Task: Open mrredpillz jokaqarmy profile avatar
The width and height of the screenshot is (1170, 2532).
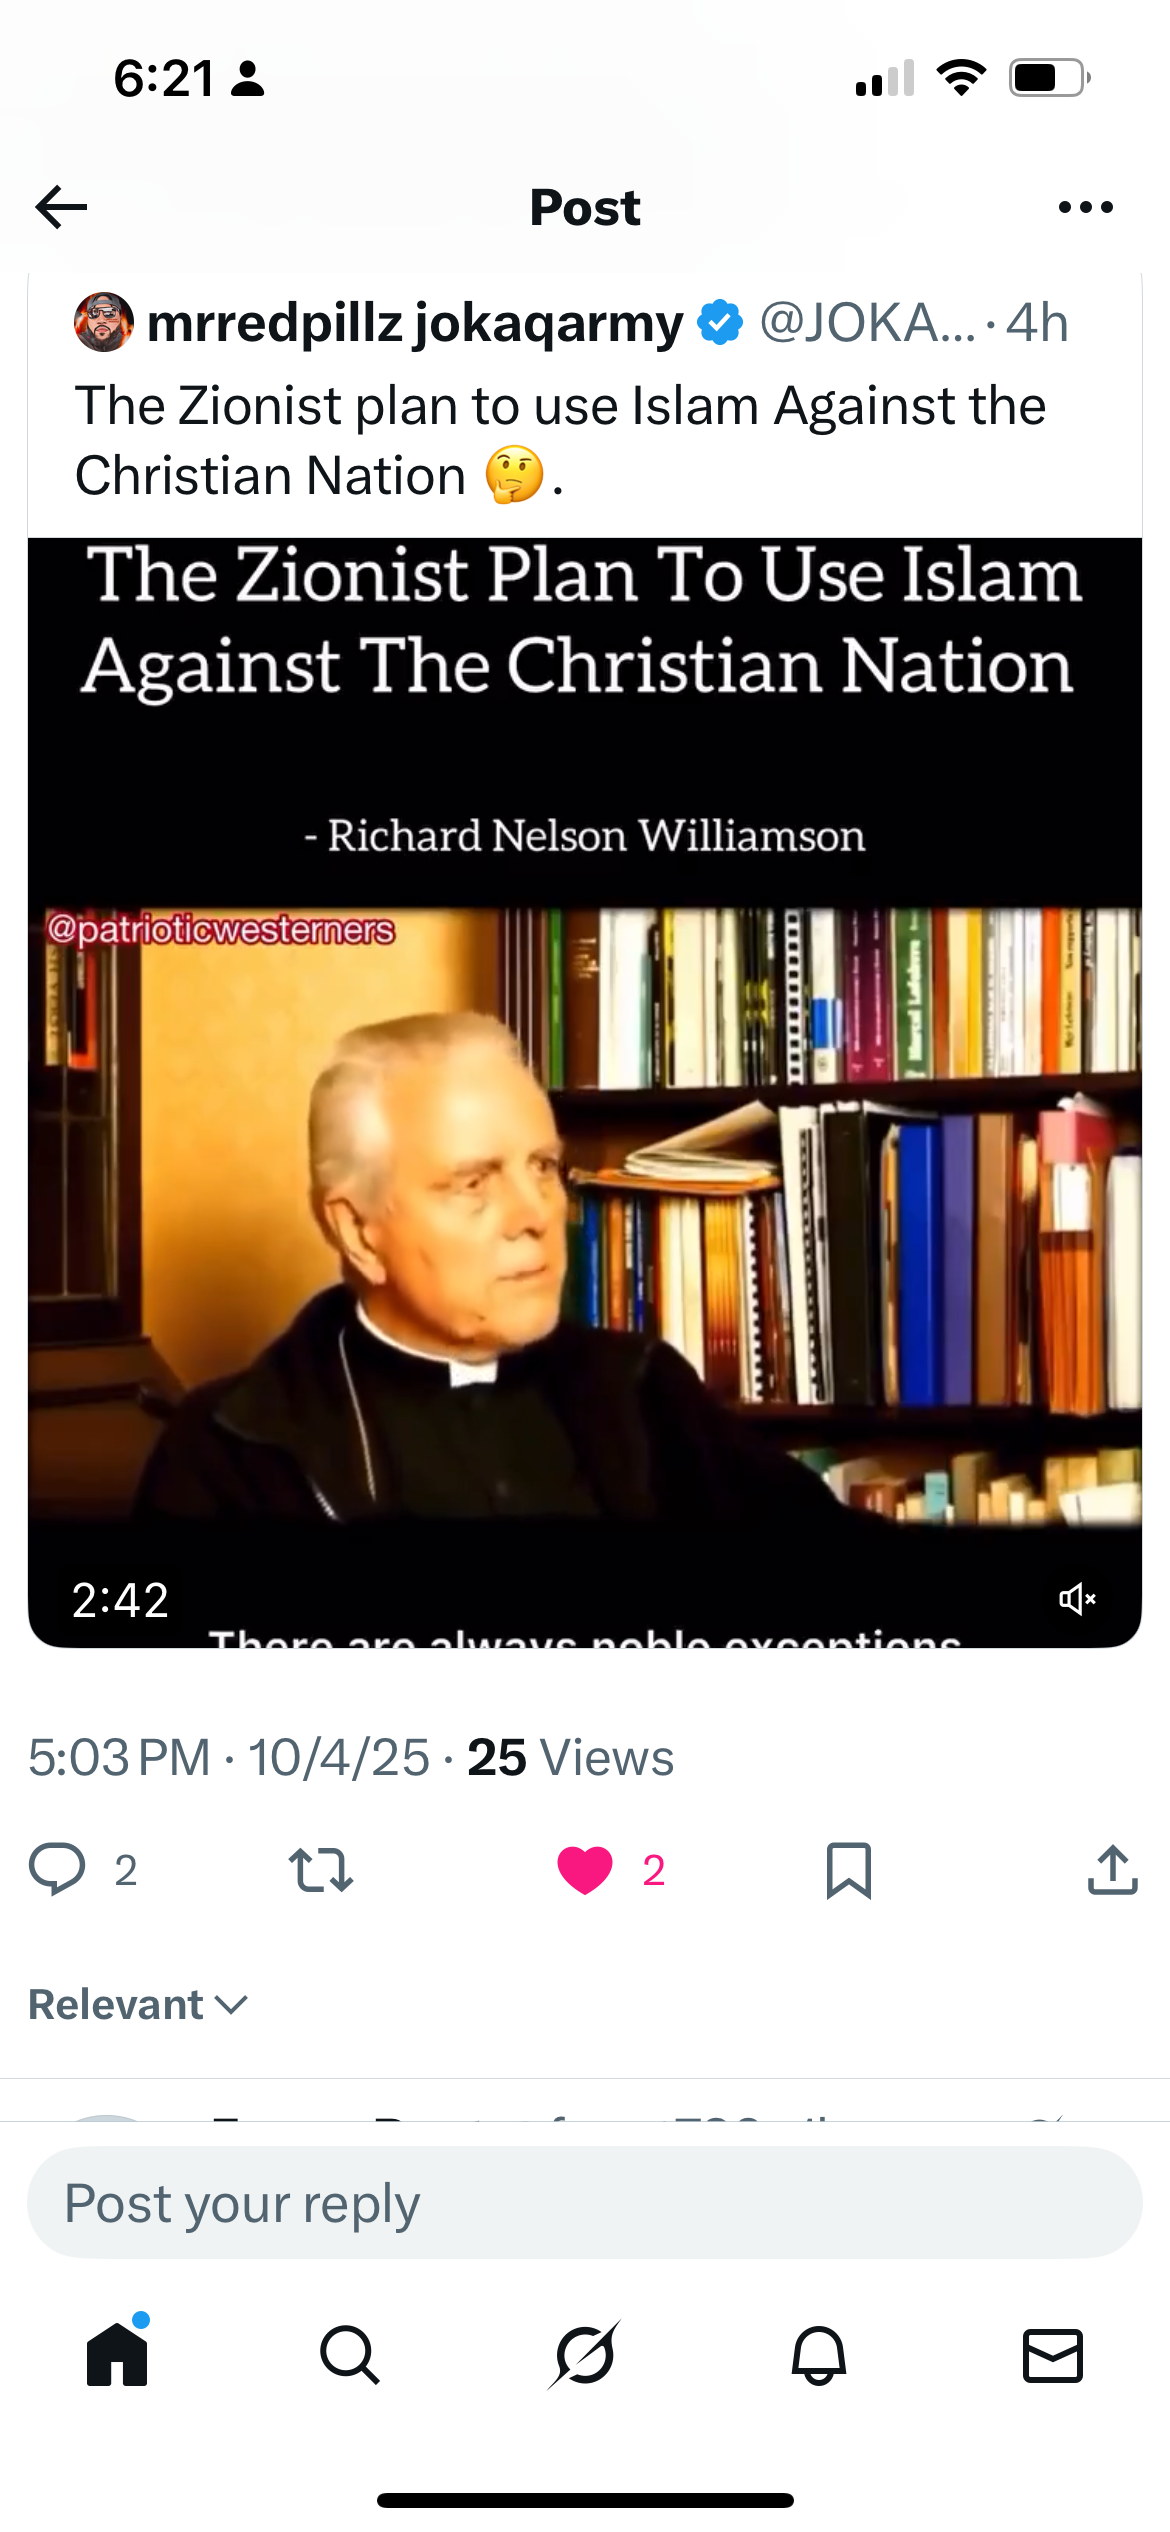Action: pyautogui.click(x=104, y=322)
